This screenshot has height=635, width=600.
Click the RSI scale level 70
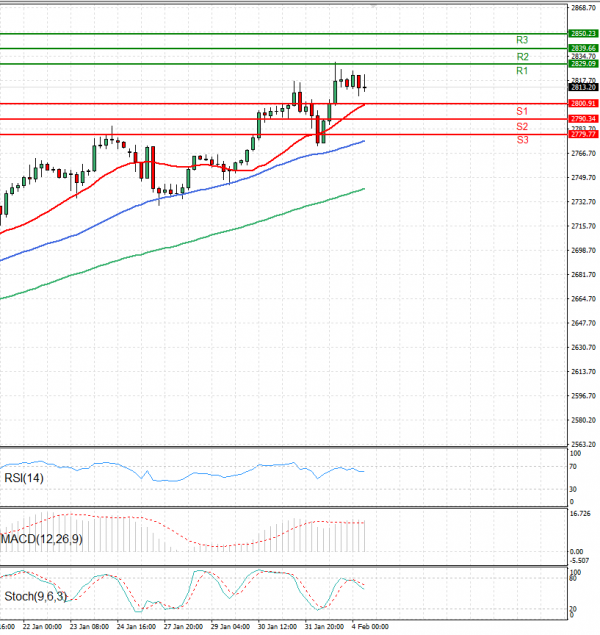[573, 467]
